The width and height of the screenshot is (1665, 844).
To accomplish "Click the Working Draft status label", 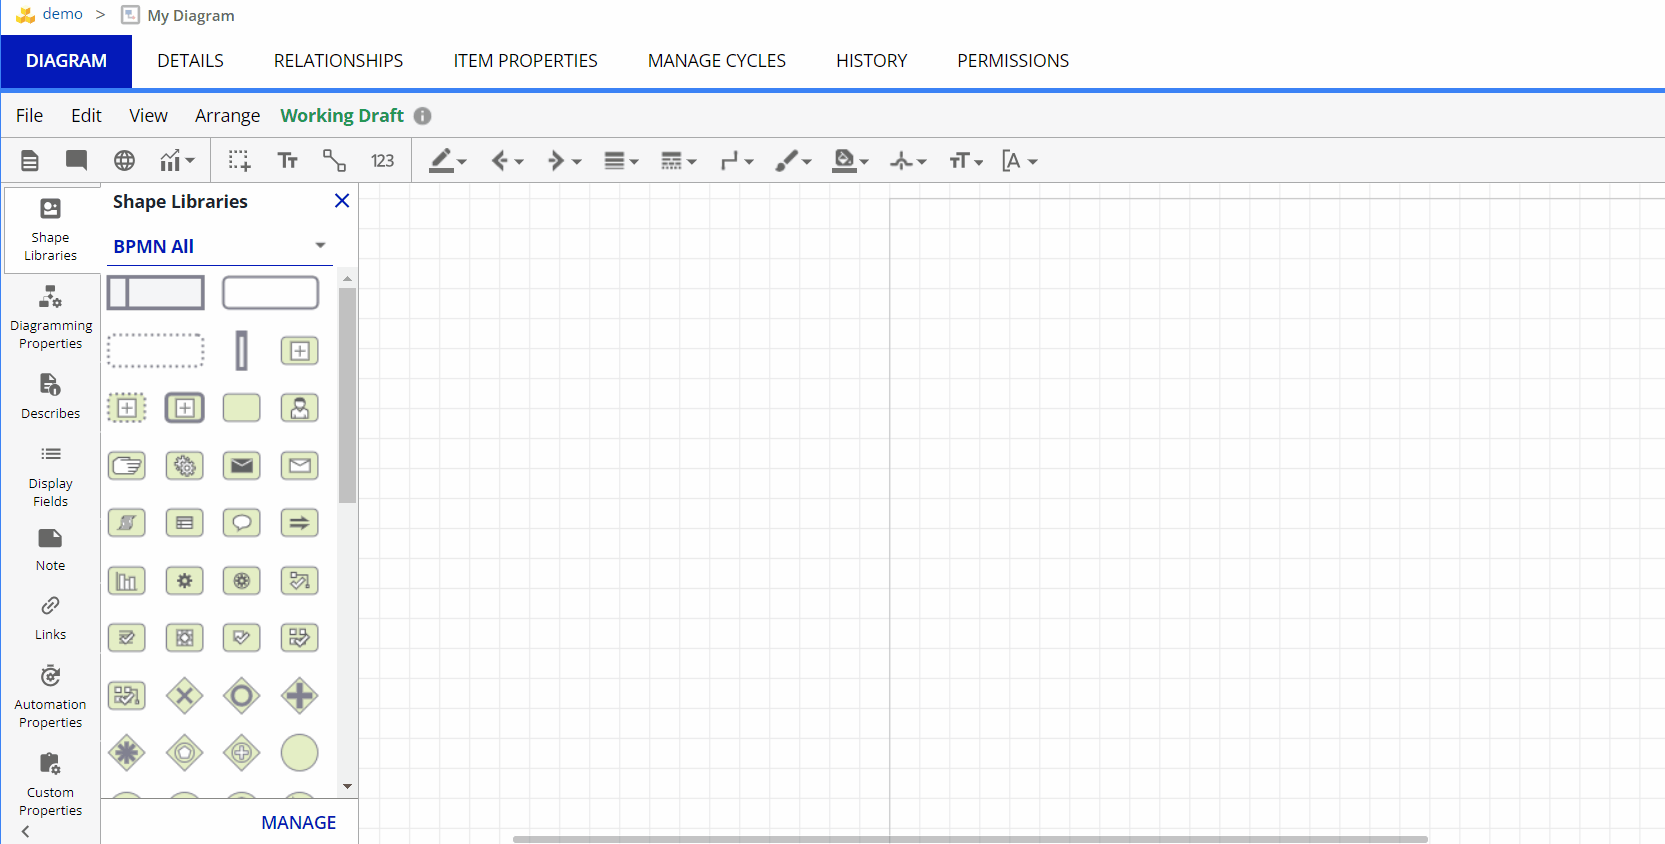I will [342, 115].
